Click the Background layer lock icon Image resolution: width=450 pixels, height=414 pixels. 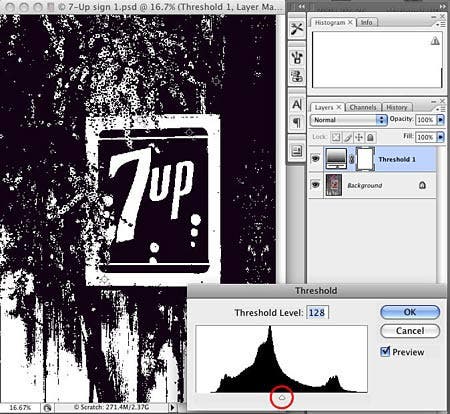tap(422, 185)
